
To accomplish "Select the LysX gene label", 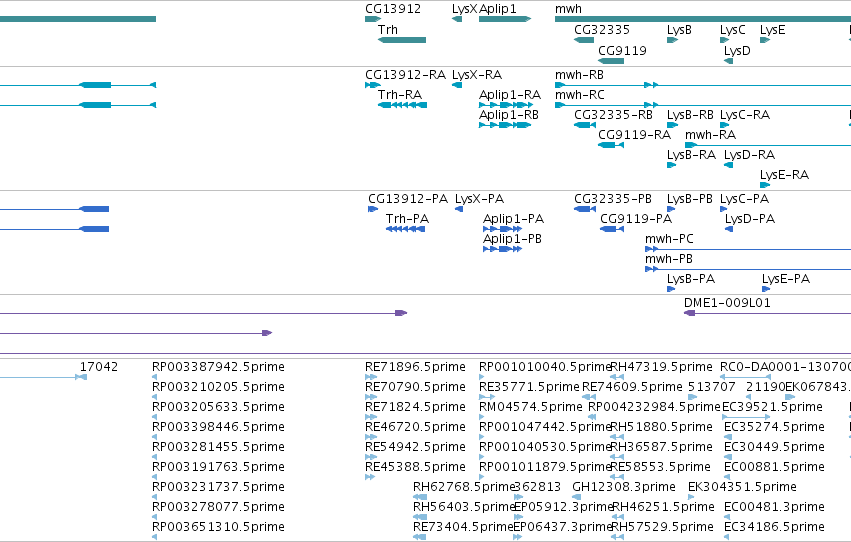I will click(465, 9).
